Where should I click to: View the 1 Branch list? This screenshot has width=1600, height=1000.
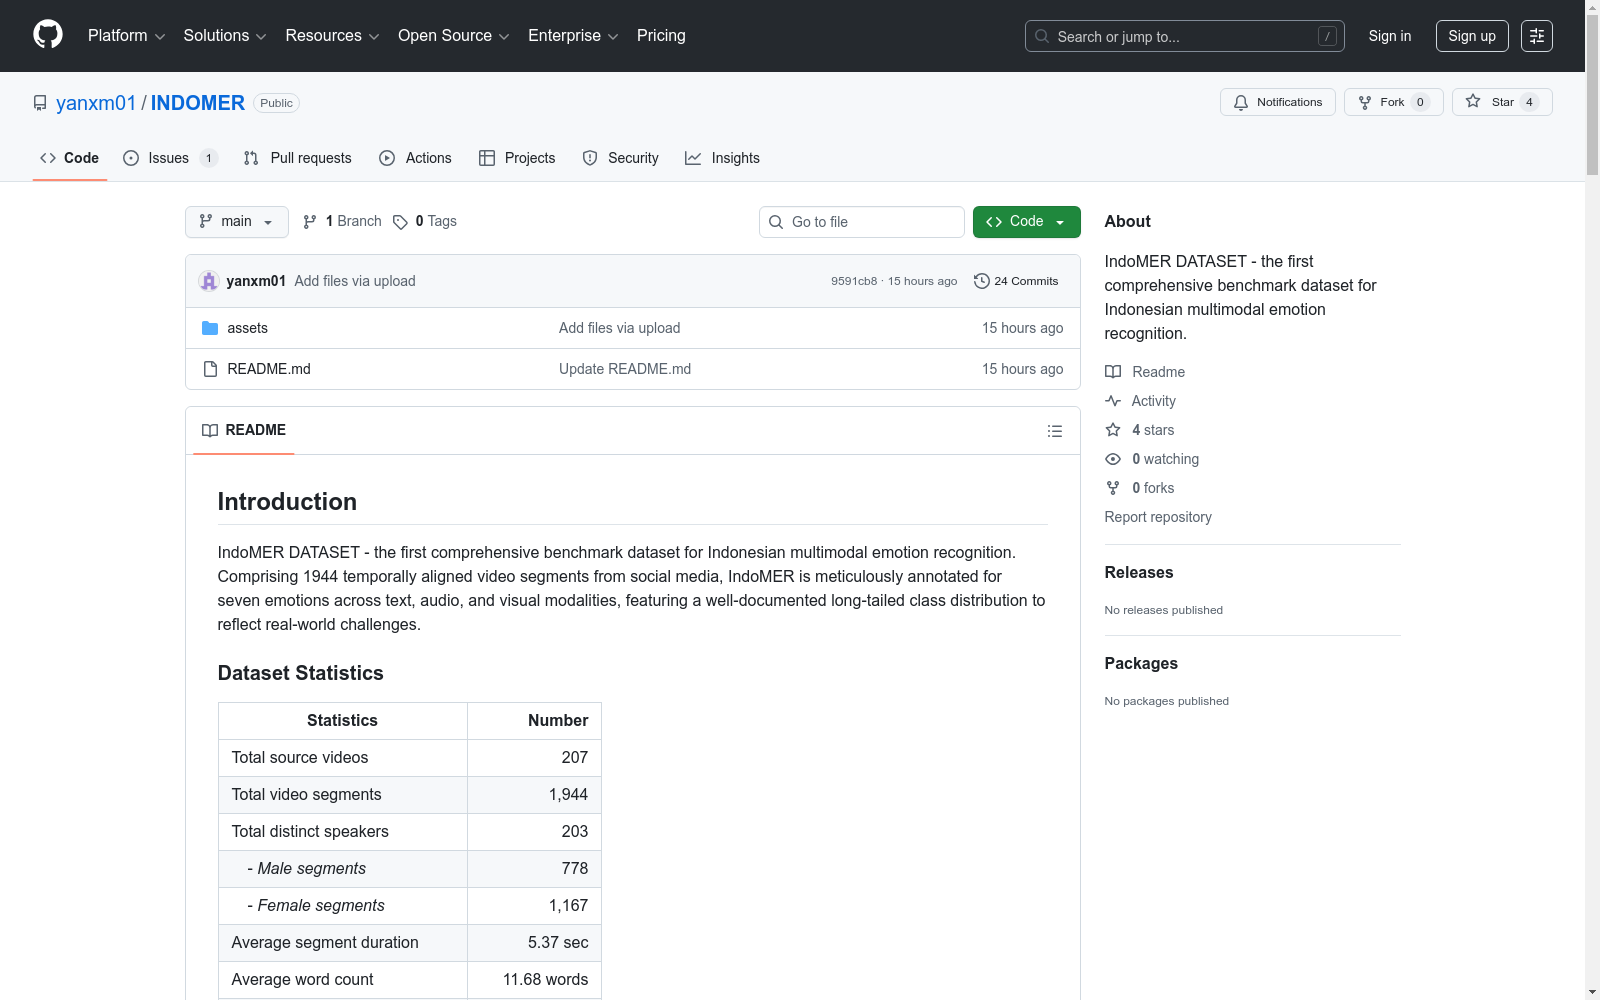pos(342,222)
